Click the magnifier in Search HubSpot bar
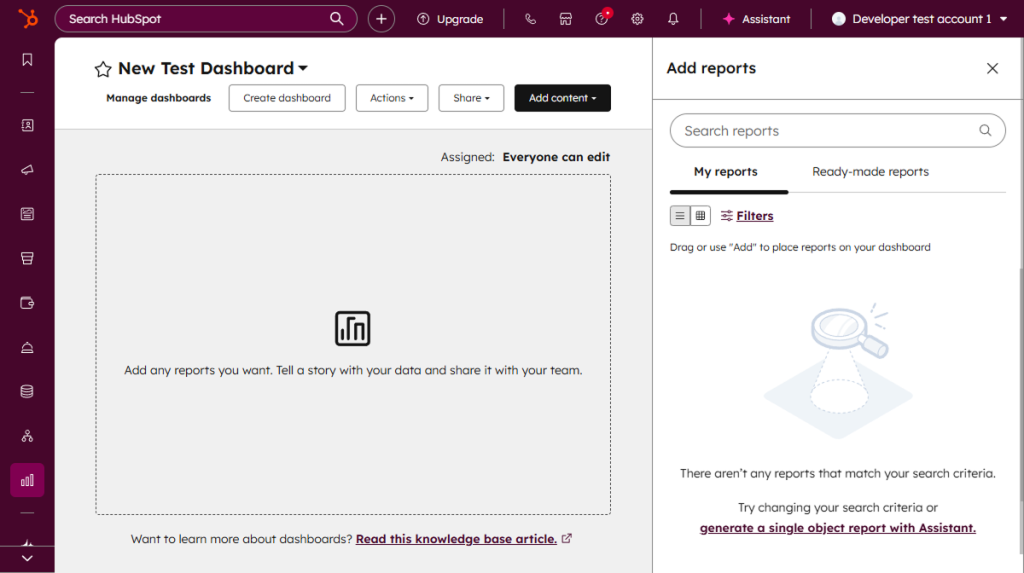 tap(336, 18)
